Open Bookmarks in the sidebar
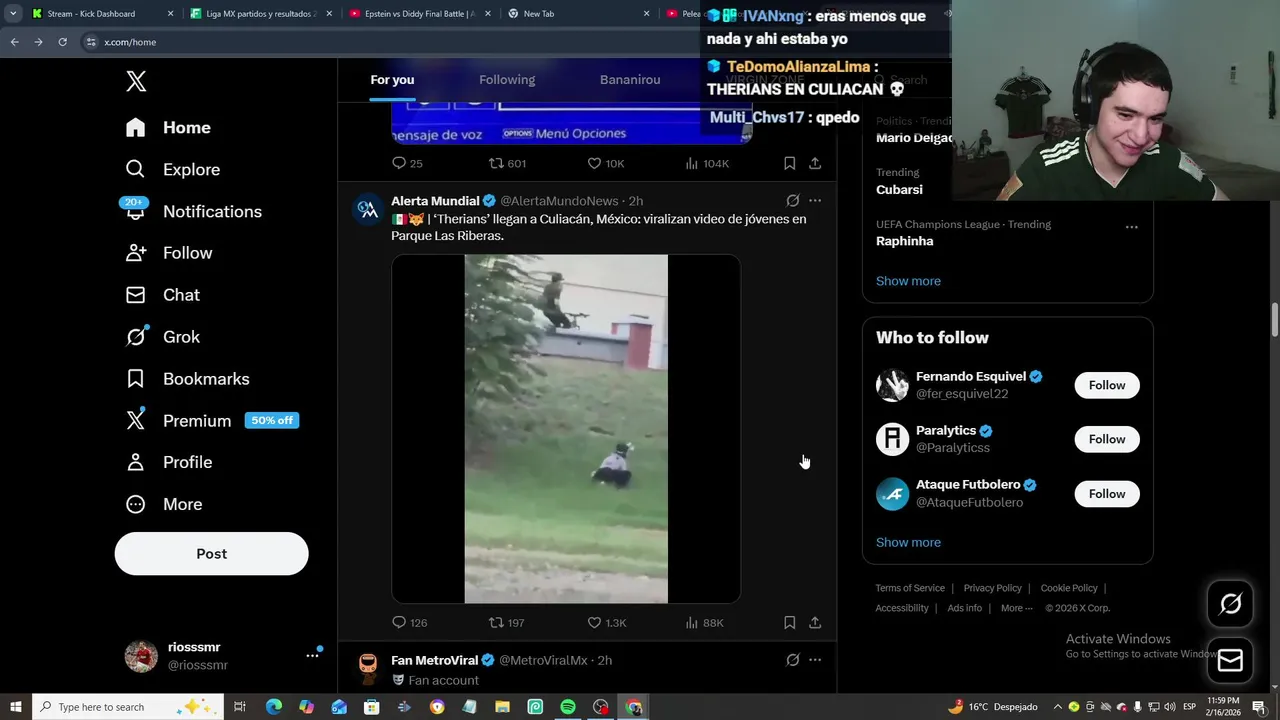Viewport: 1280px width, 720px height. [x=187, y=379]
